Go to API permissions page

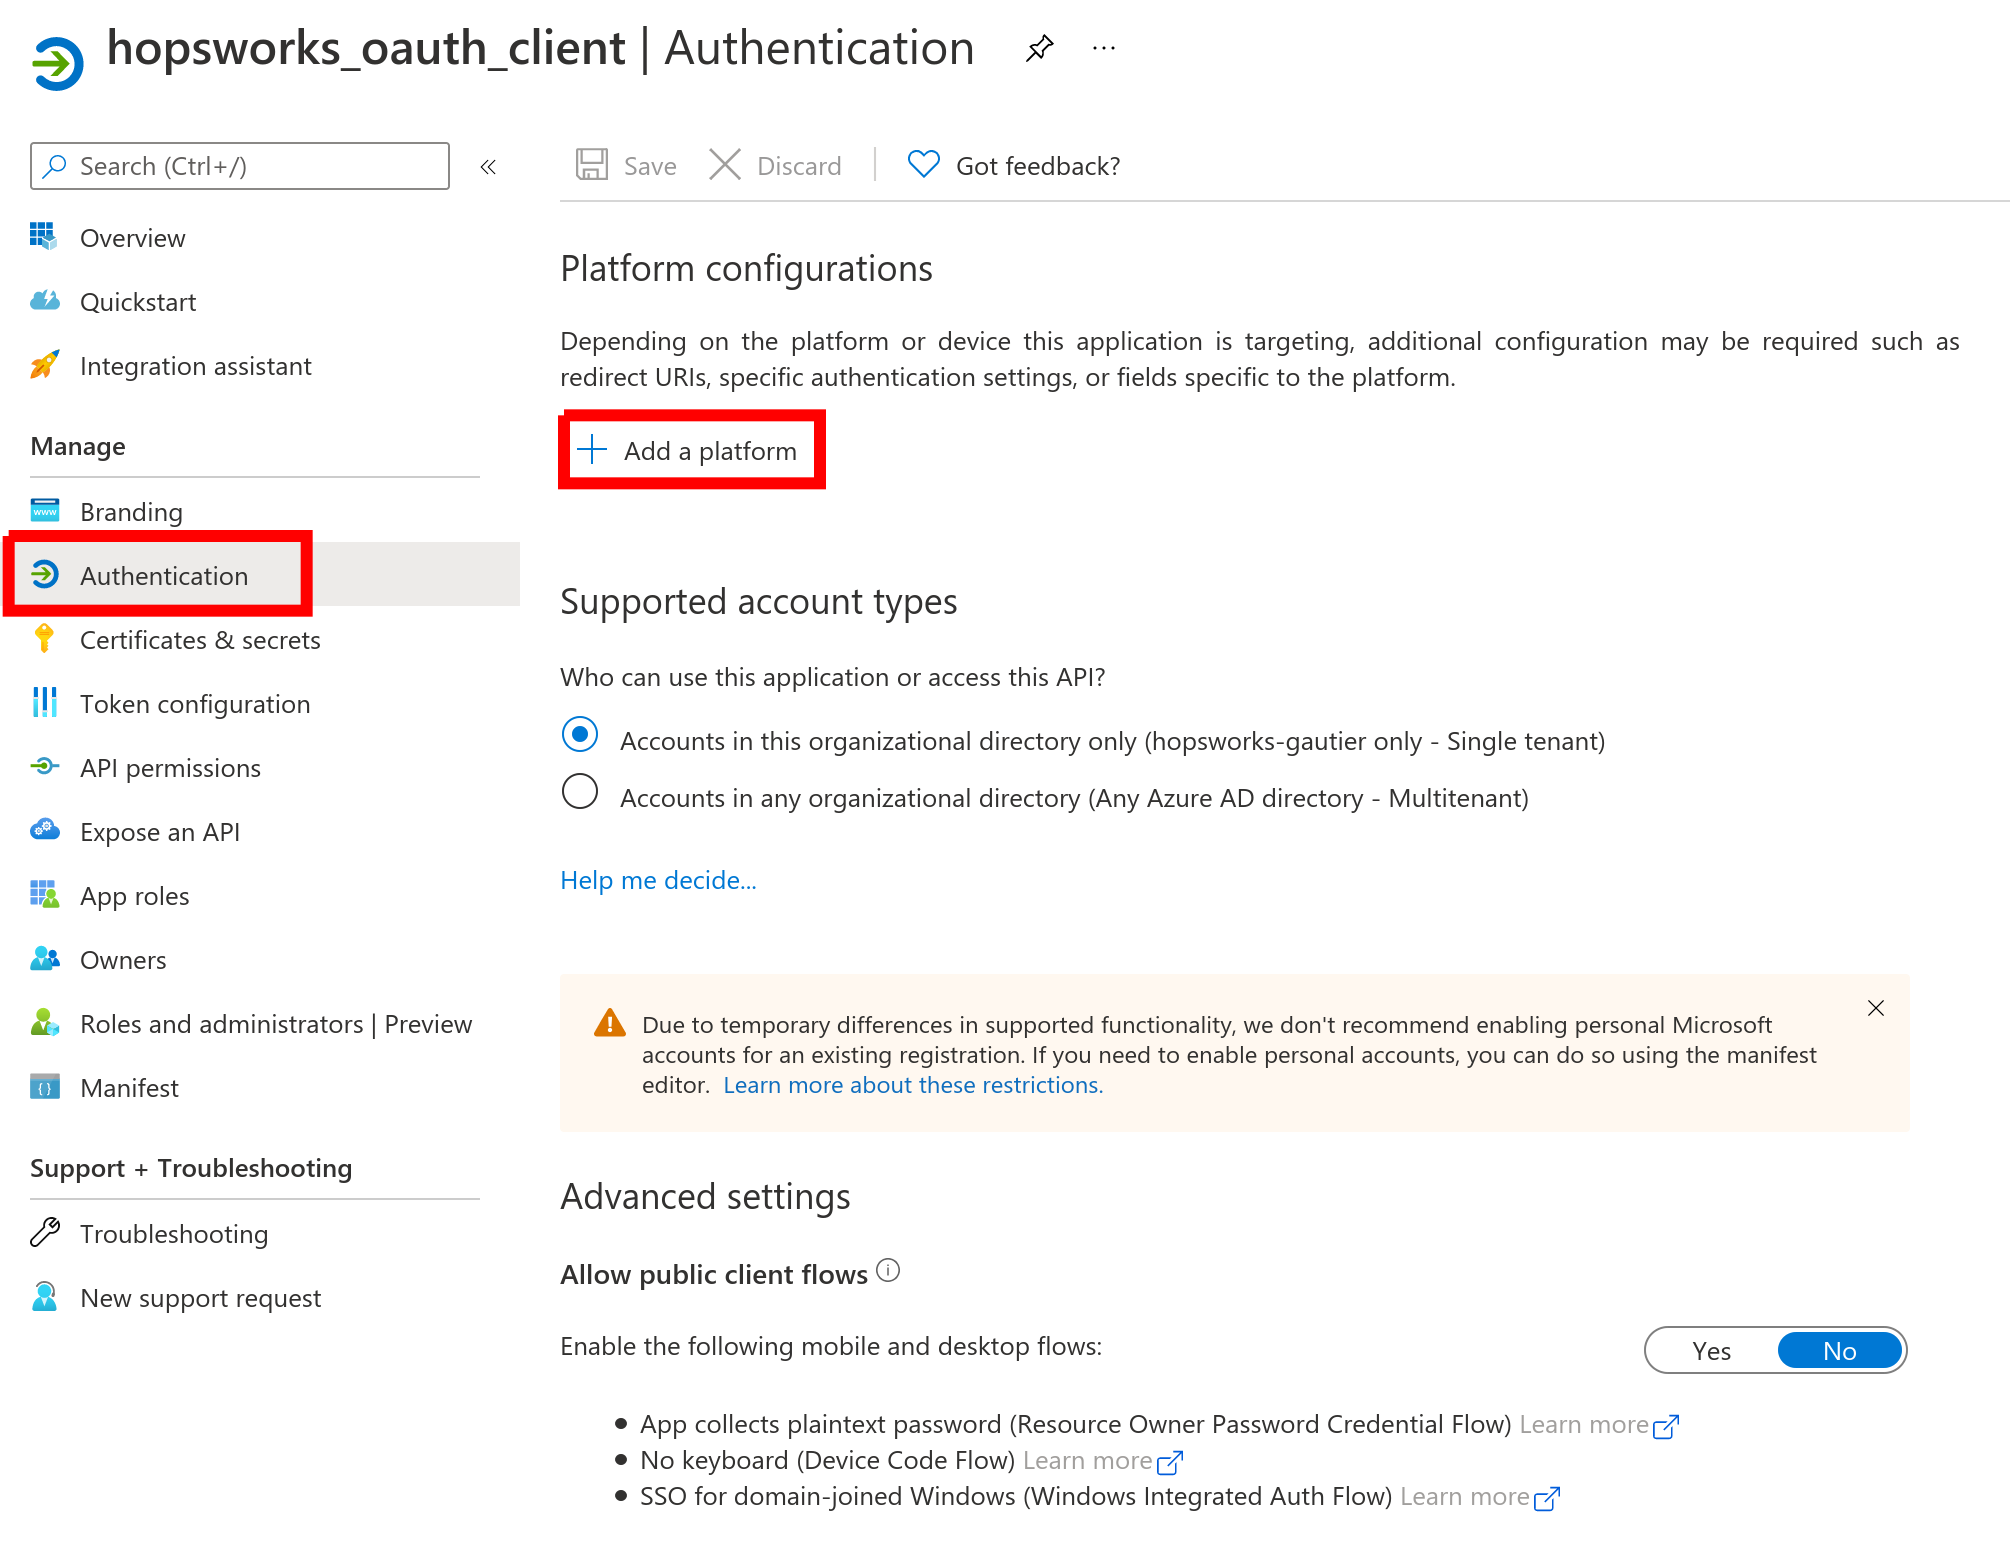pyautogui.click(x=170, y=768)
